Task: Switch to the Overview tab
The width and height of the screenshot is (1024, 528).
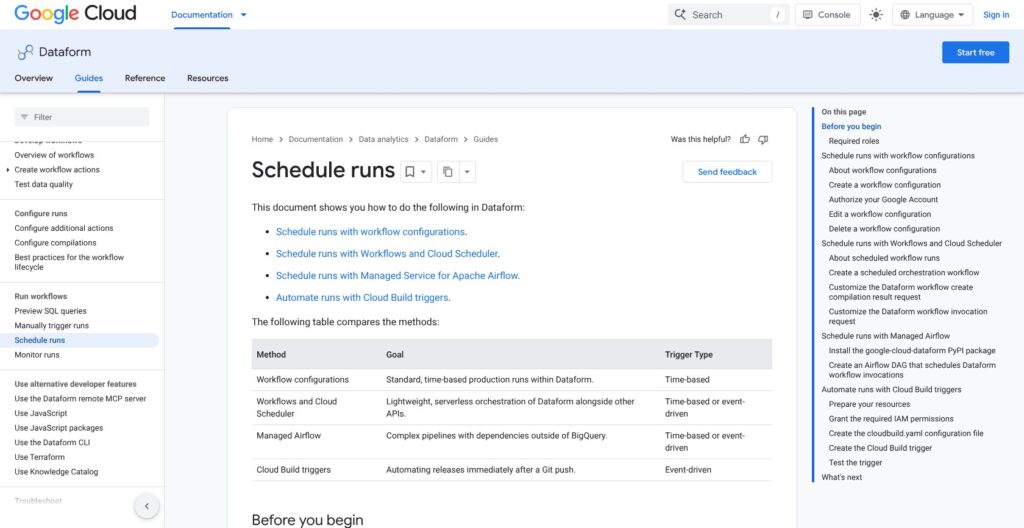Action: (x=33, y=78)
